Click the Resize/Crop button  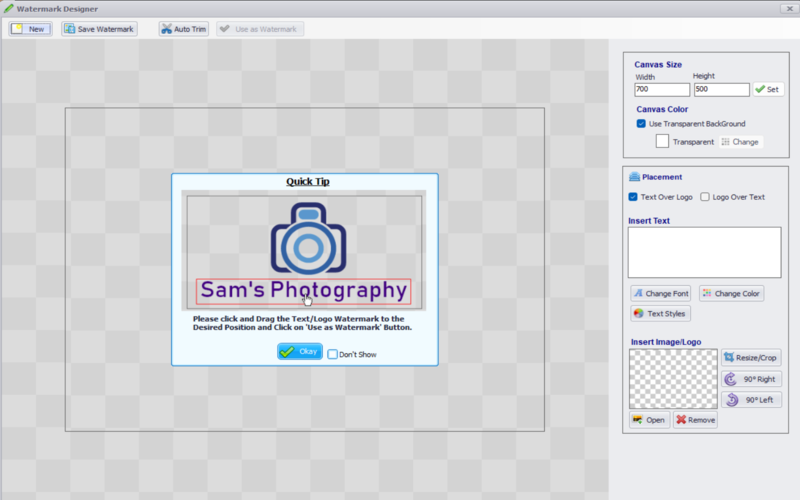point(751,358)
